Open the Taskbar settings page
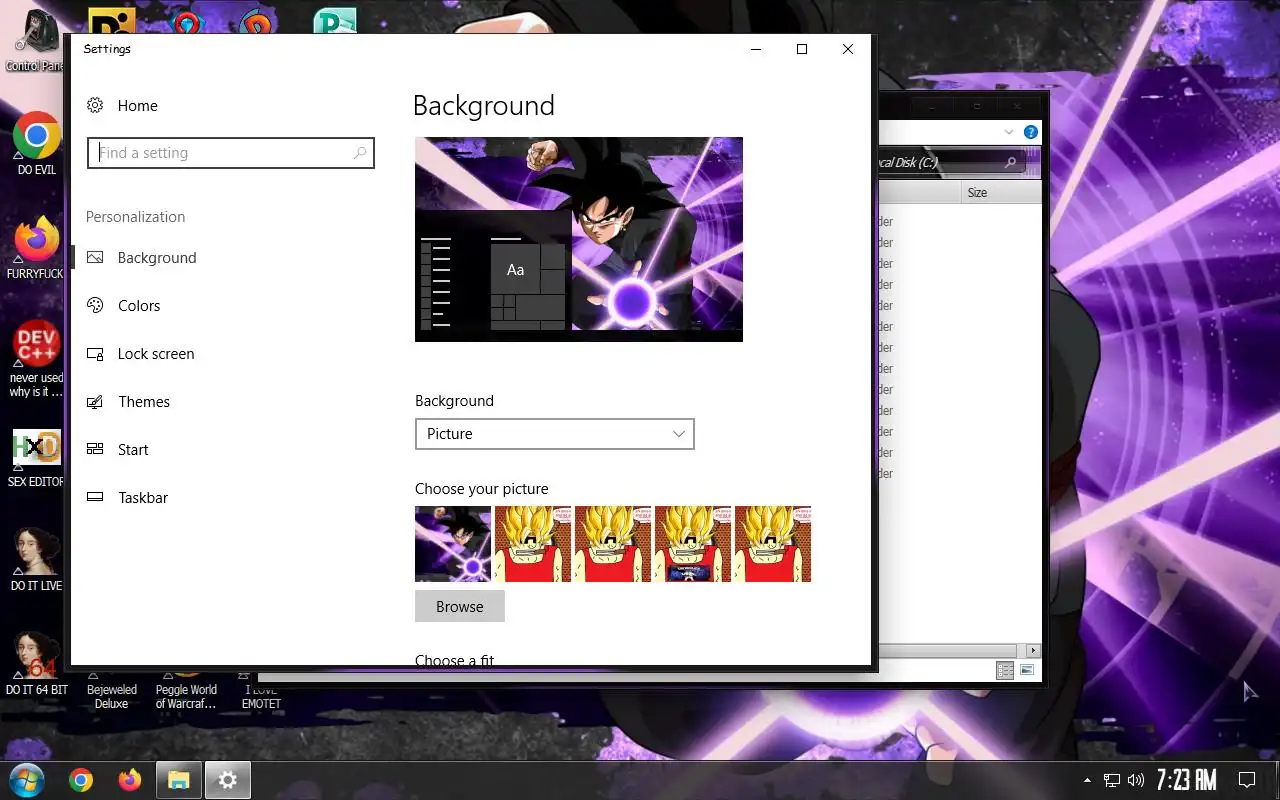Screen dimensions: 1280x800 pos(143,497)
